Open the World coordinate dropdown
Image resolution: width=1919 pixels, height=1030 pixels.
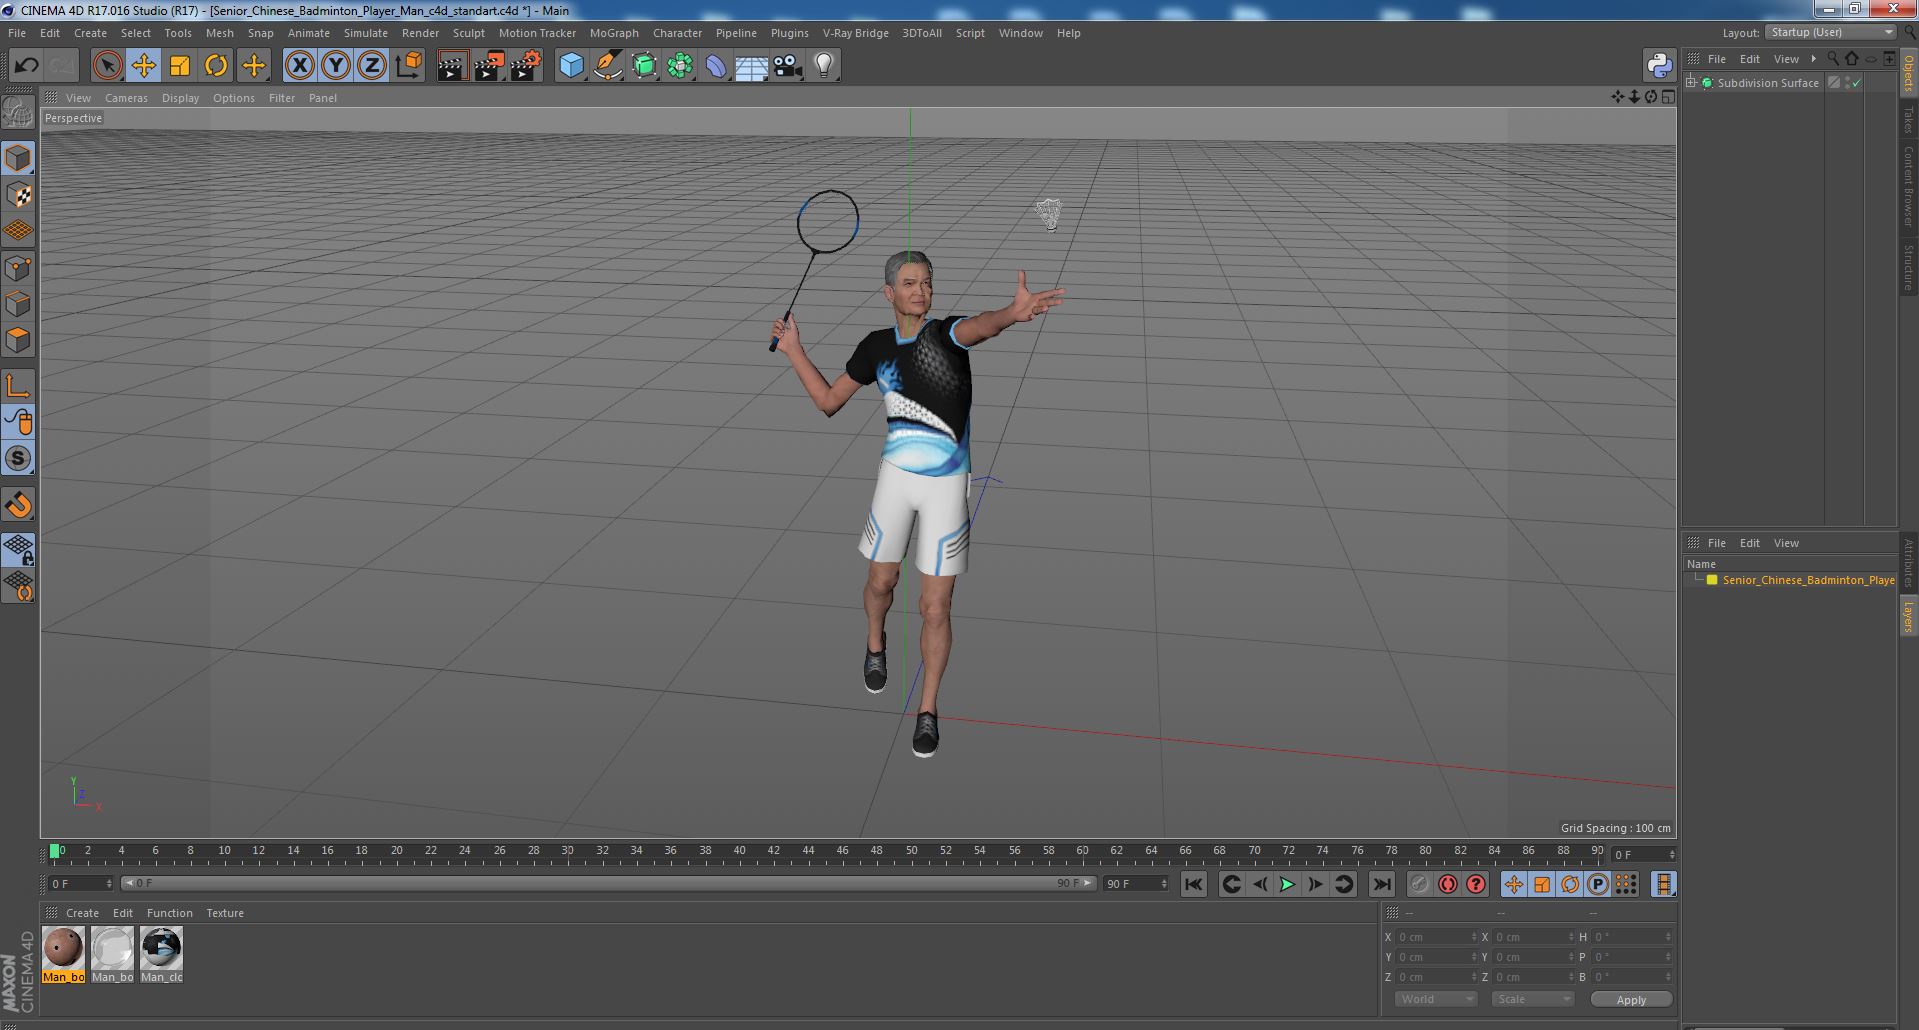(1436, 999)
